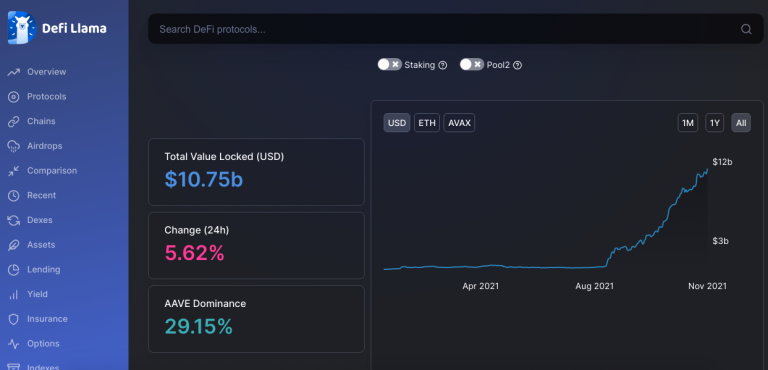Open the Airdrops page
Viewport: 768px width, 370px height.
tap(45, 146)
